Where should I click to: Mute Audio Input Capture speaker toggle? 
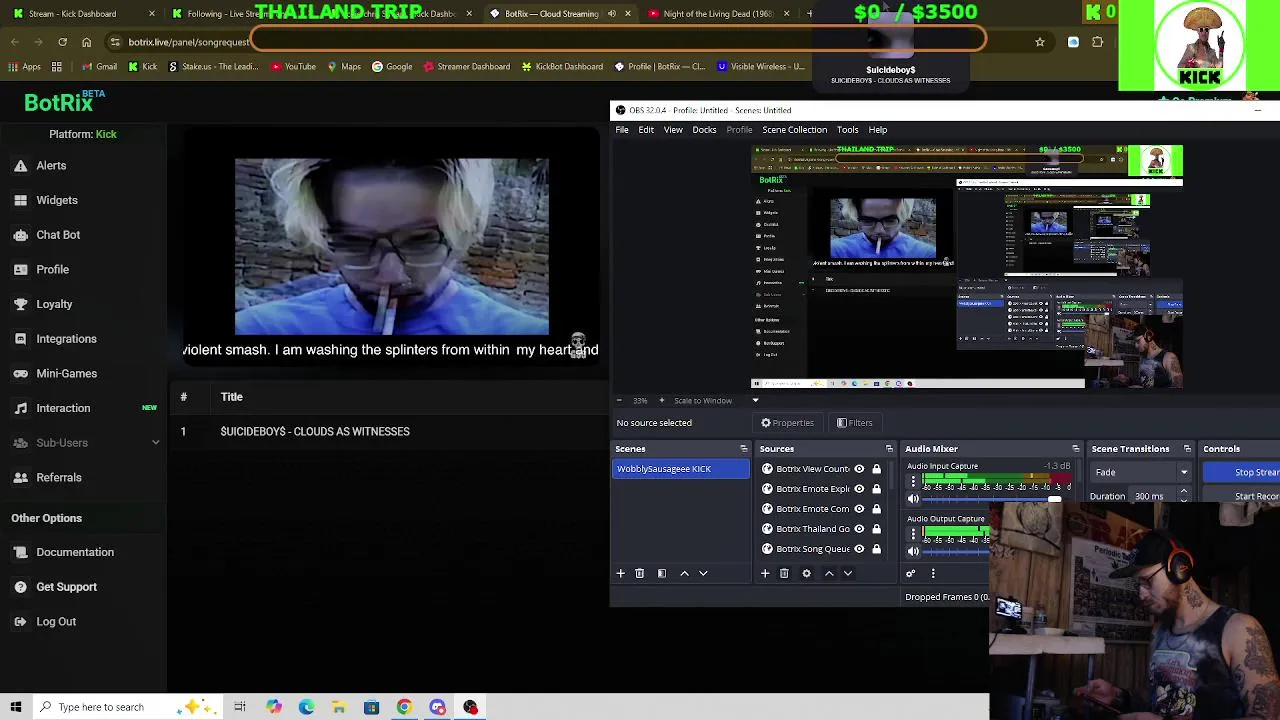913,499
